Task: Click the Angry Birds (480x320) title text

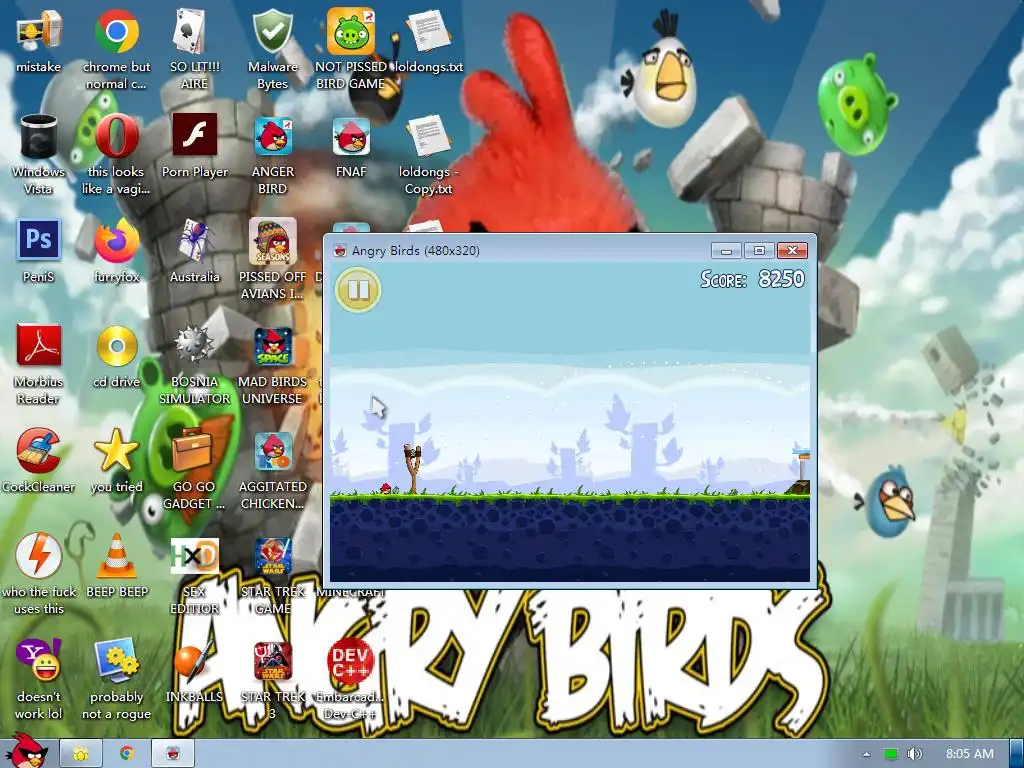Action: [x=415, y=251]
